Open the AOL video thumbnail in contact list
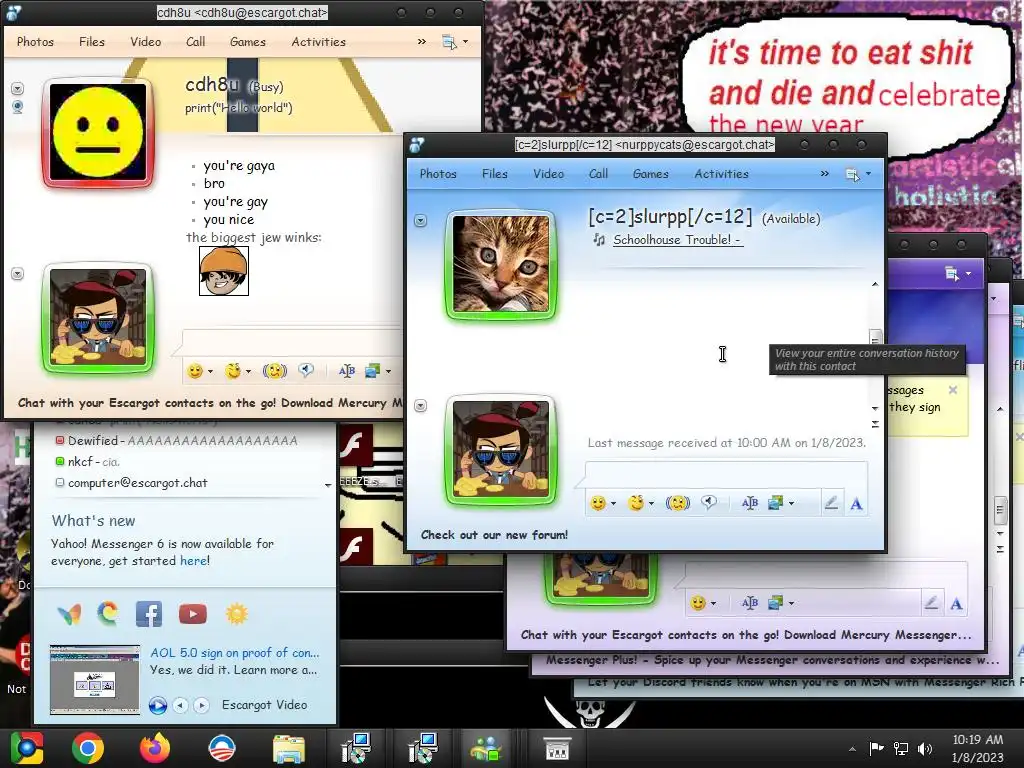This screenshot has width=1024, height=768. 95,680
